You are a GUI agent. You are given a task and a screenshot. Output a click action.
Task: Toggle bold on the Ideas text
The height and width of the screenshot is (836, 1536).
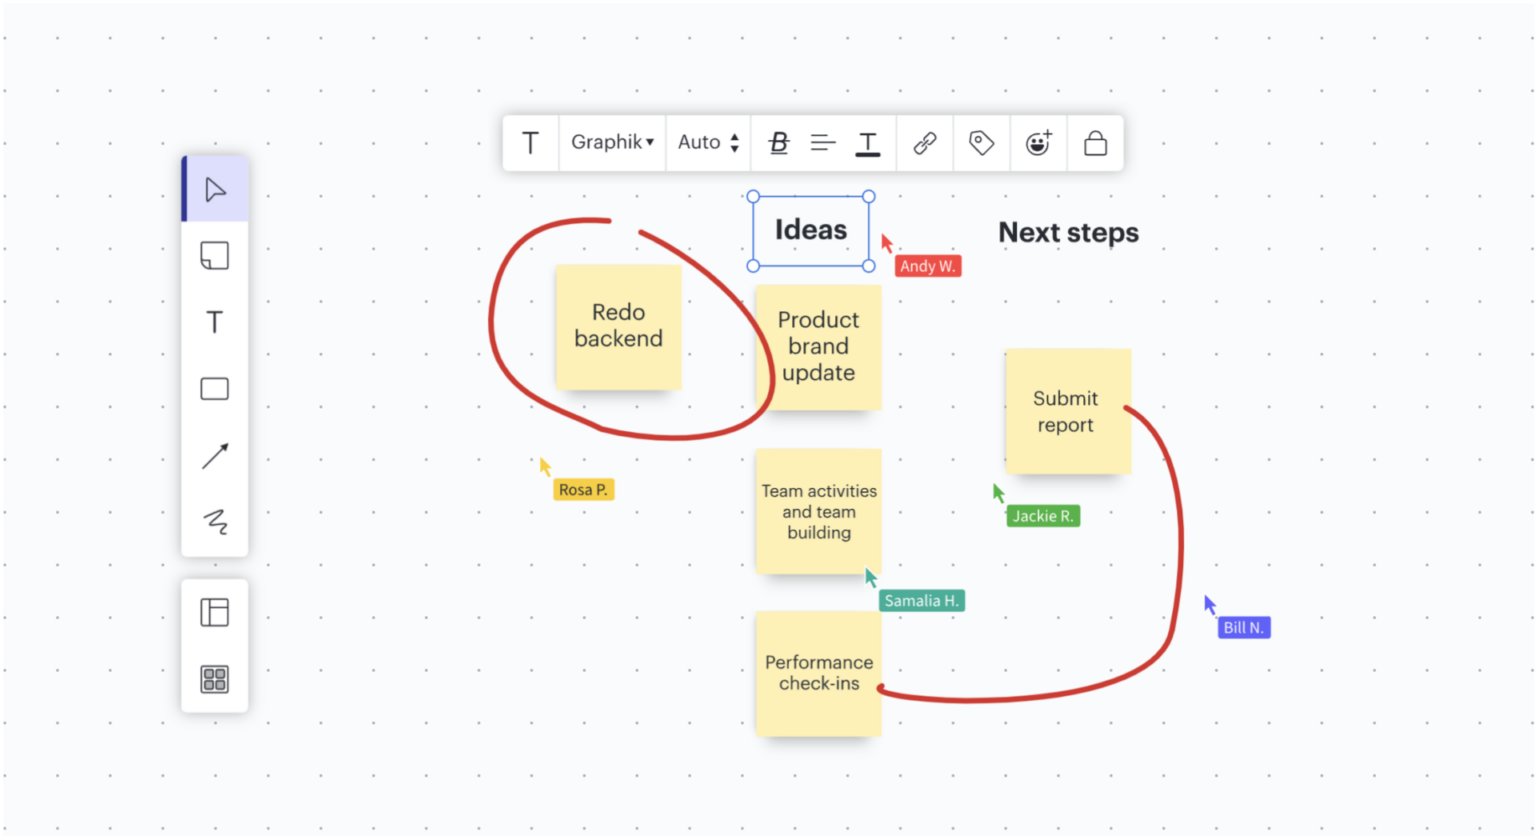(x=777, y=142)
